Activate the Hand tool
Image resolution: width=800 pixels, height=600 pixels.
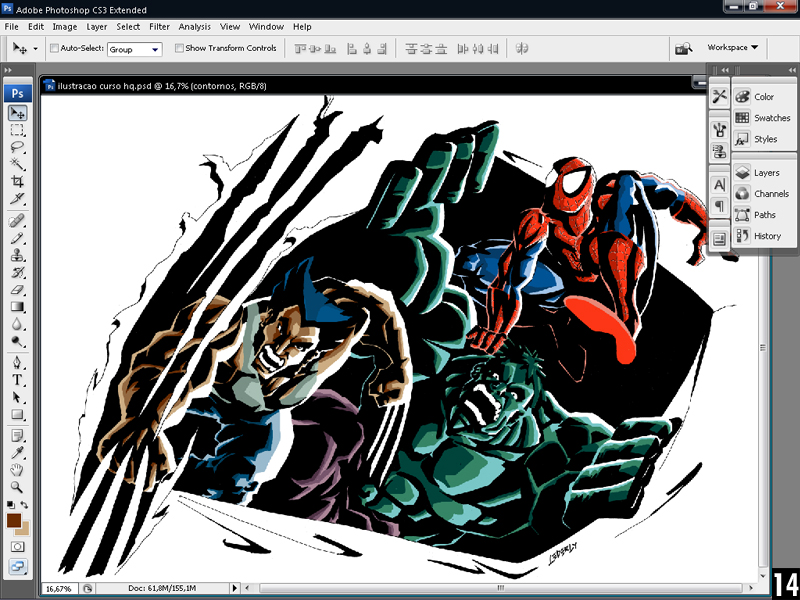tap(18, 469)
